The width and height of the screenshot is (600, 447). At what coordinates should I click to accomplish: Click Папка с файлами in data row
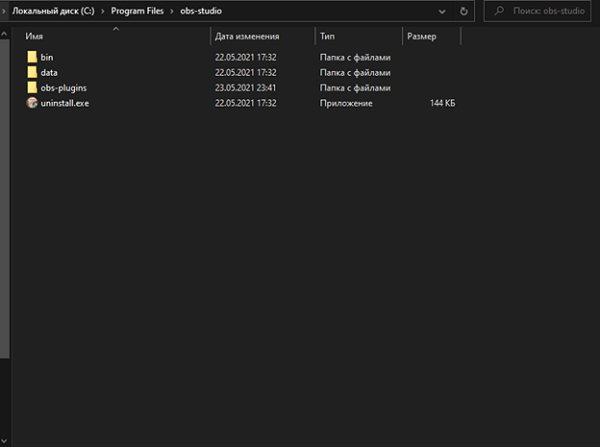tap(355, 73)
